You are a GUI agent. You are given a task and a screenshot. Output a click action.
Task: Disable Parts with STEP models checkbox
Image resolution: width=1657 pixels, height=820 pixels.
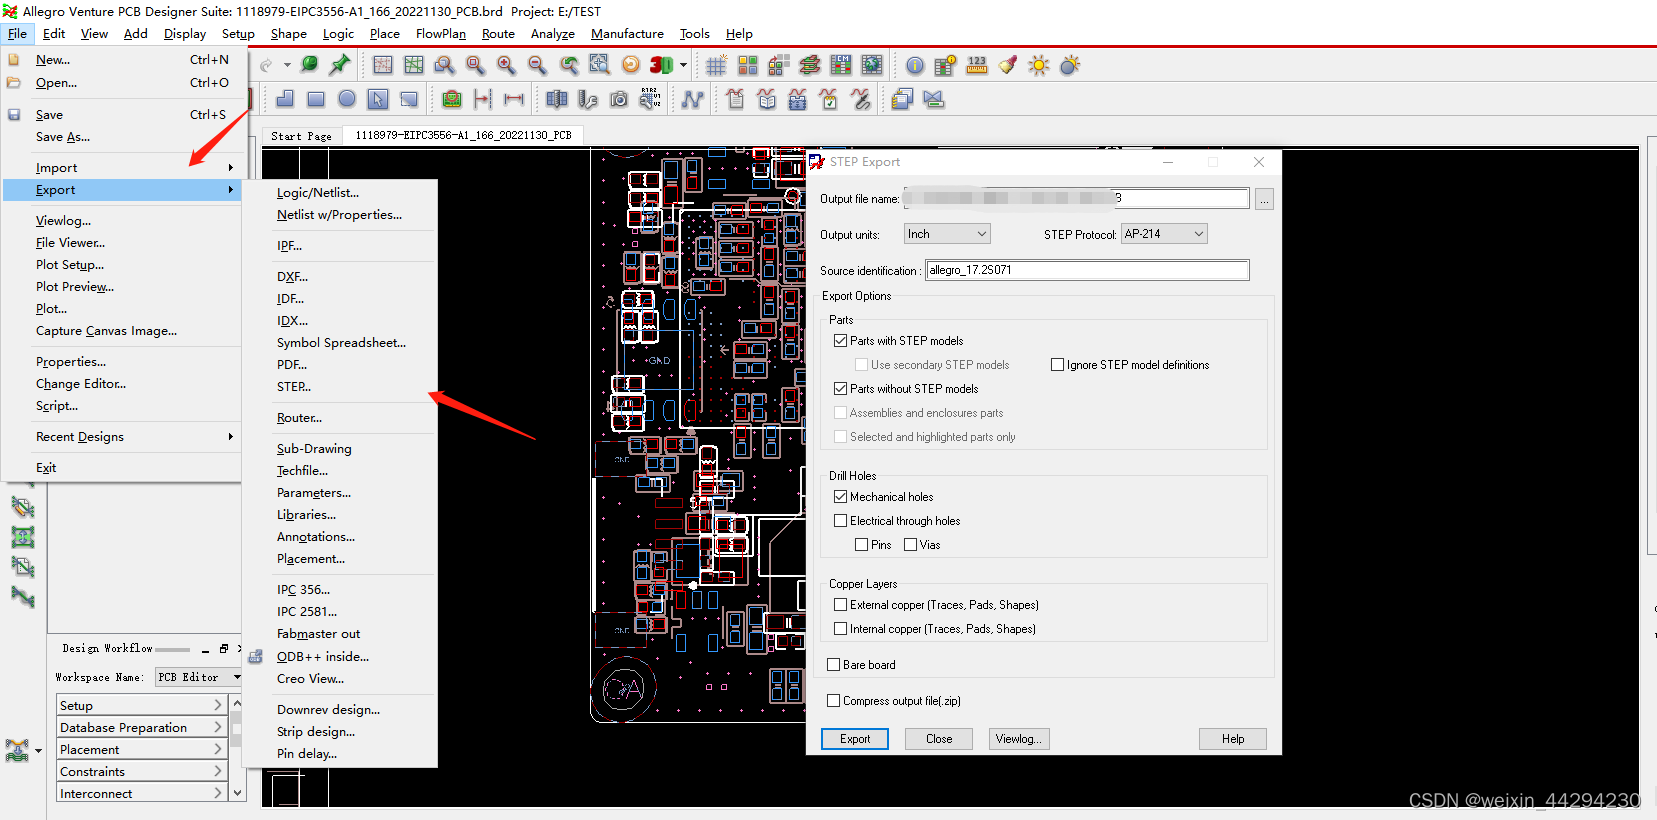840,341
